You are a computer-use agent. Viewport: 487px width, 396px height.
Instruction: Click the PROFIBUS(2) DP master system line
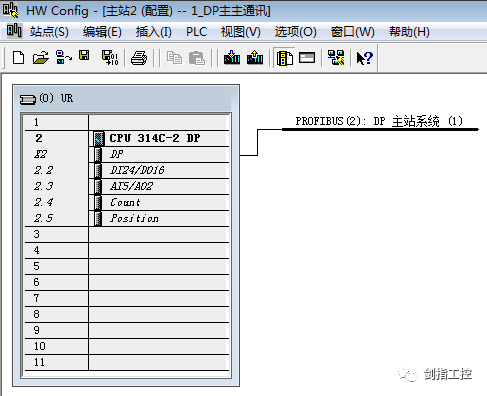pos(380,129)
